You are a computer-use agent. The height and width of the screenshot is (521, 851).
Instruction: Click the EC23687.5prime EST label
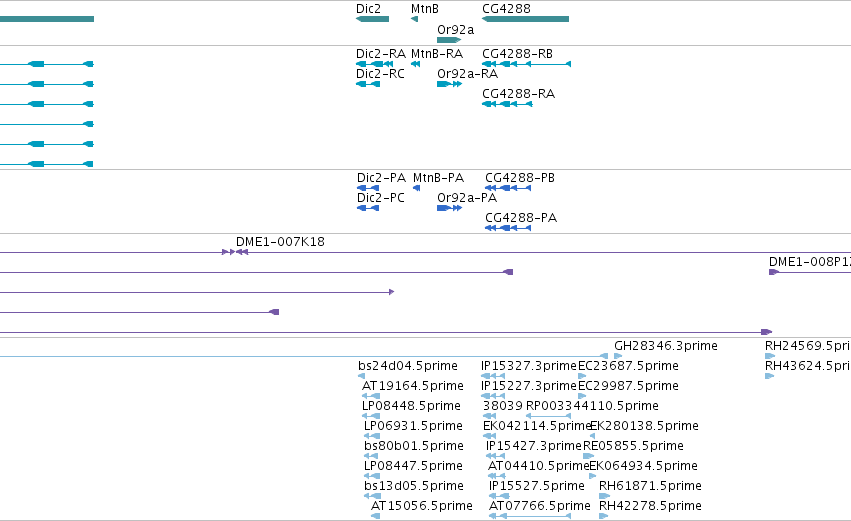click(628, 366)
